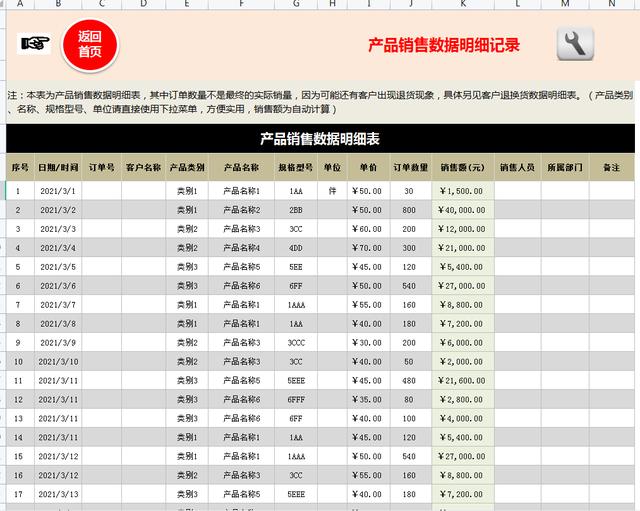Screen dimensions: 640x511
Task: Select column header 销售额(元)
Action: [x=463, y=167]
